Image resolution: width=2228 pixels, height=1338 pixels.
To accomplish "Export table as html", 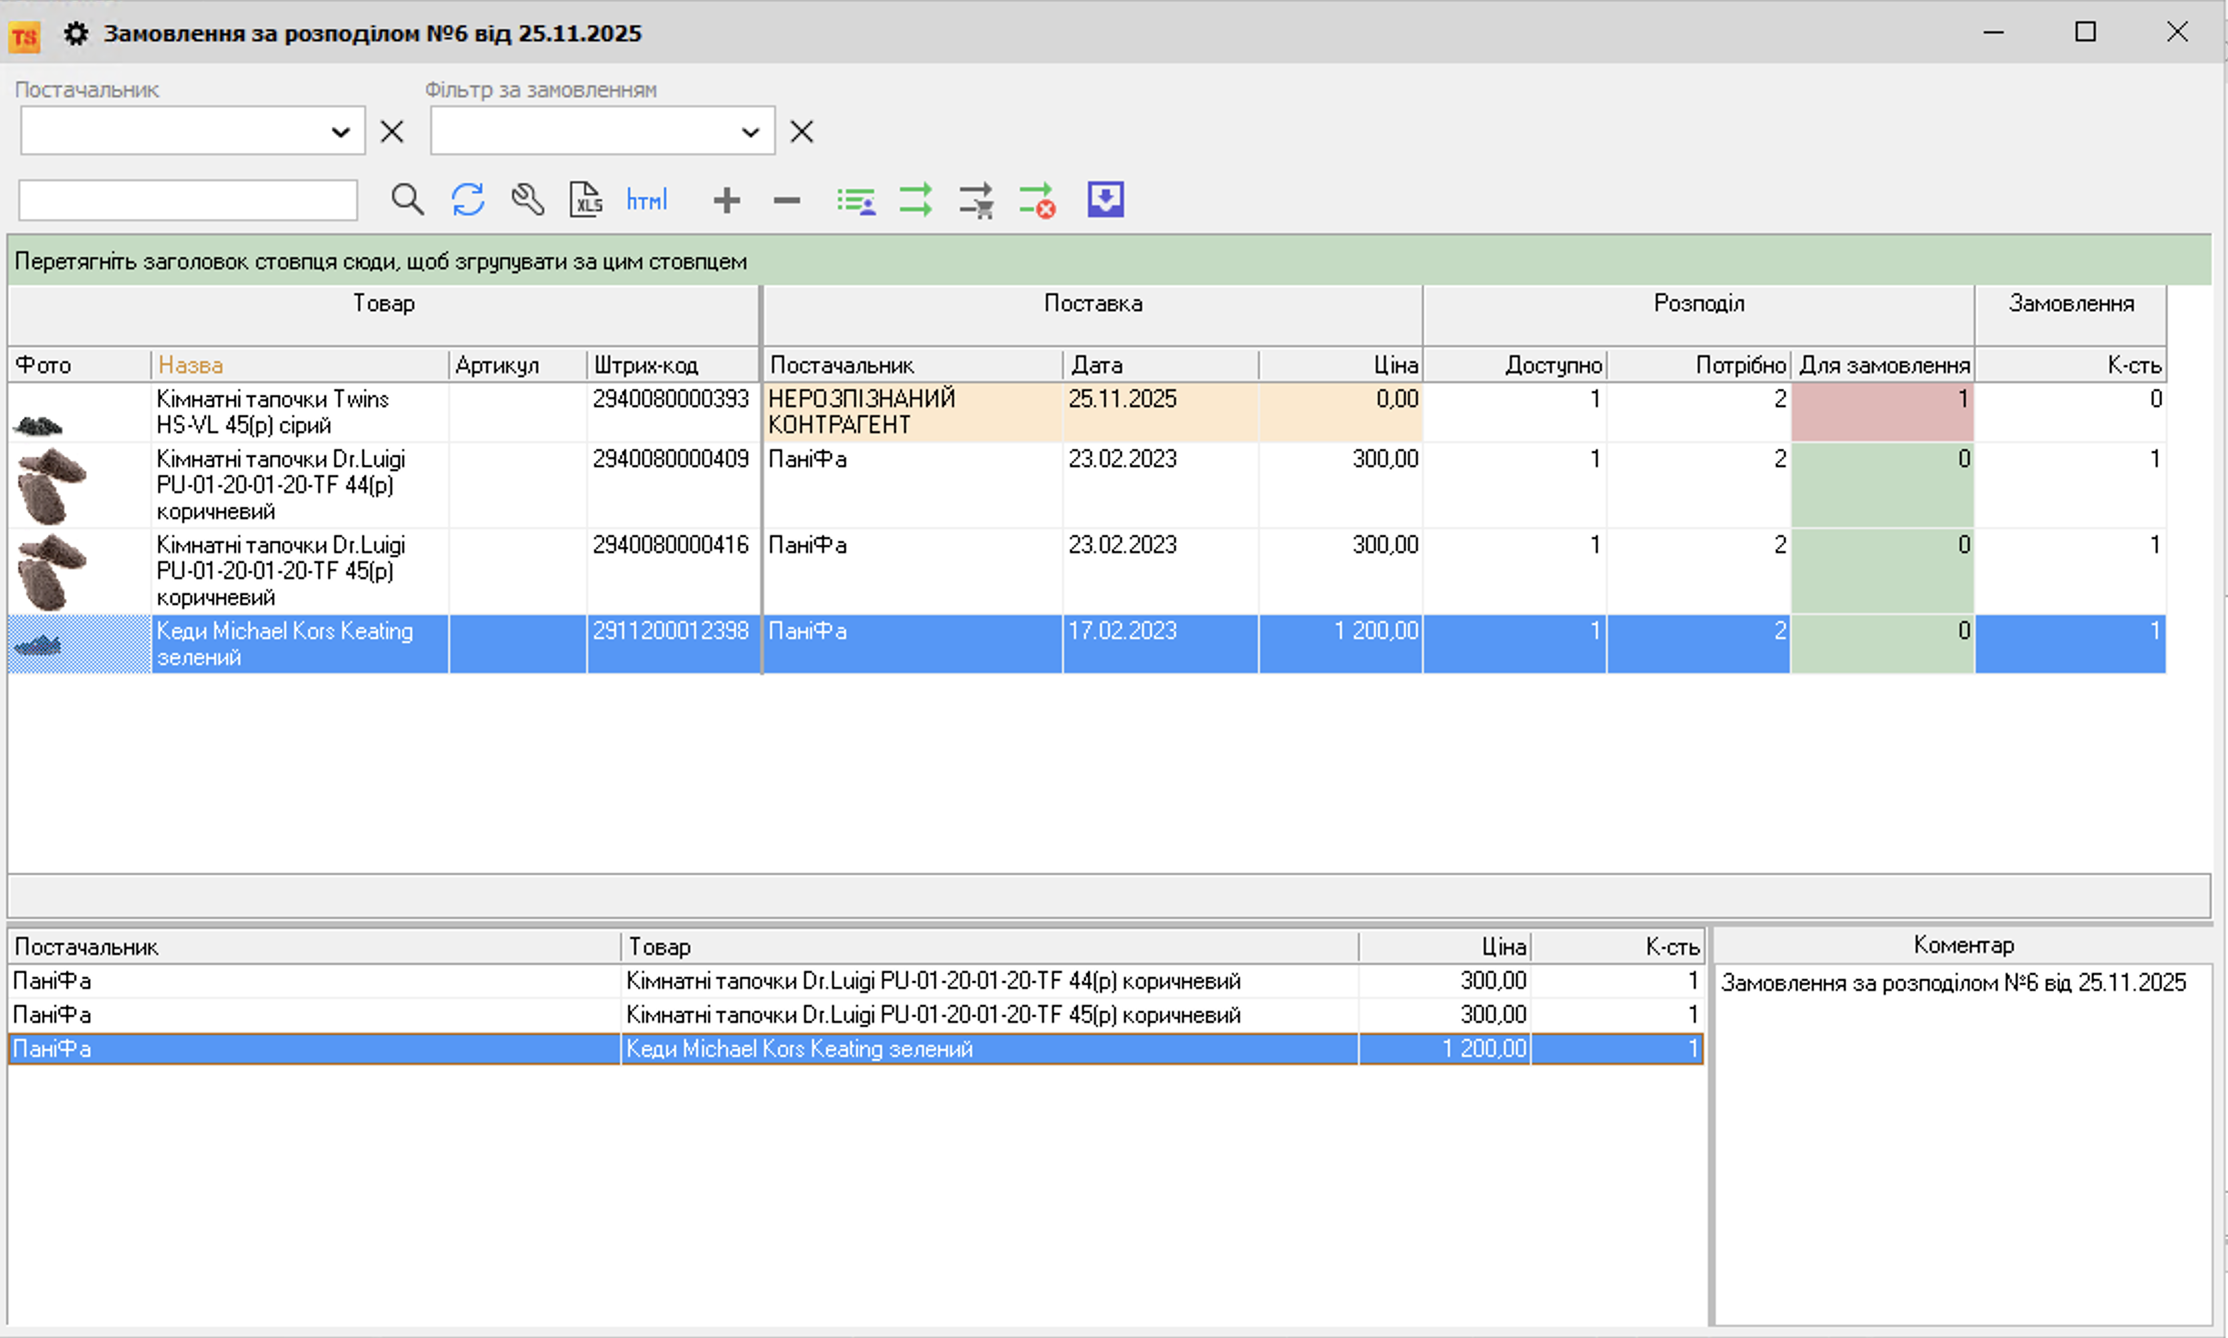I will pos(646,200).
